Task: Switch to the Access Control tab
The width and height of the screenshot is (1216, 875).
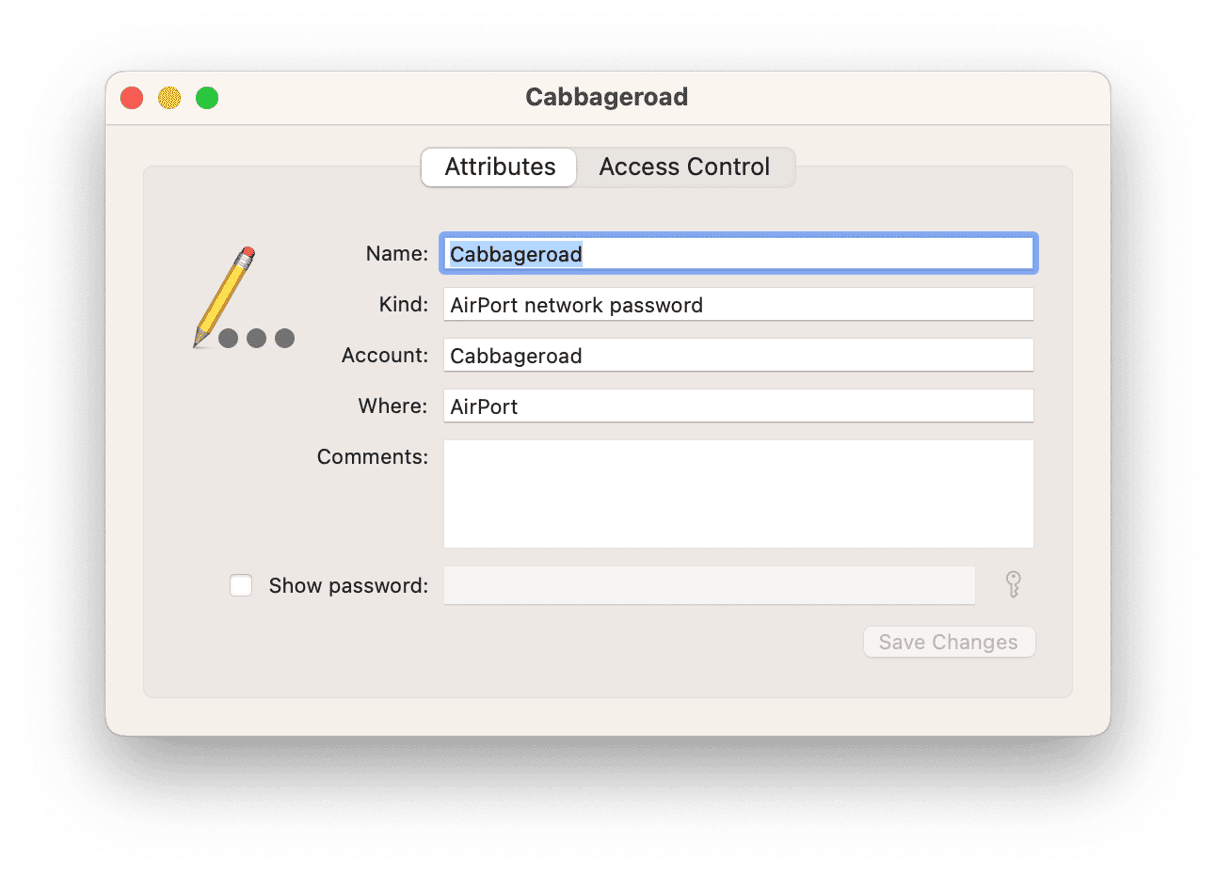Action: point(685,167)
